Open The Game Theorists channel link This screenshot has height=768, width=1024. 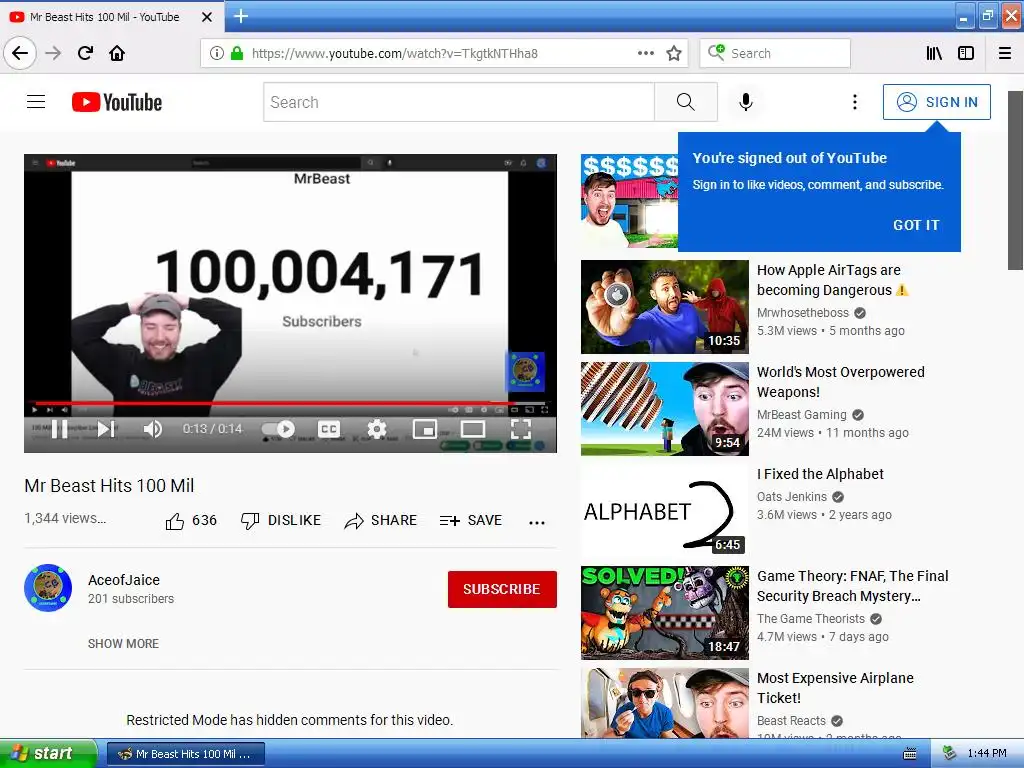click(810, 618)
